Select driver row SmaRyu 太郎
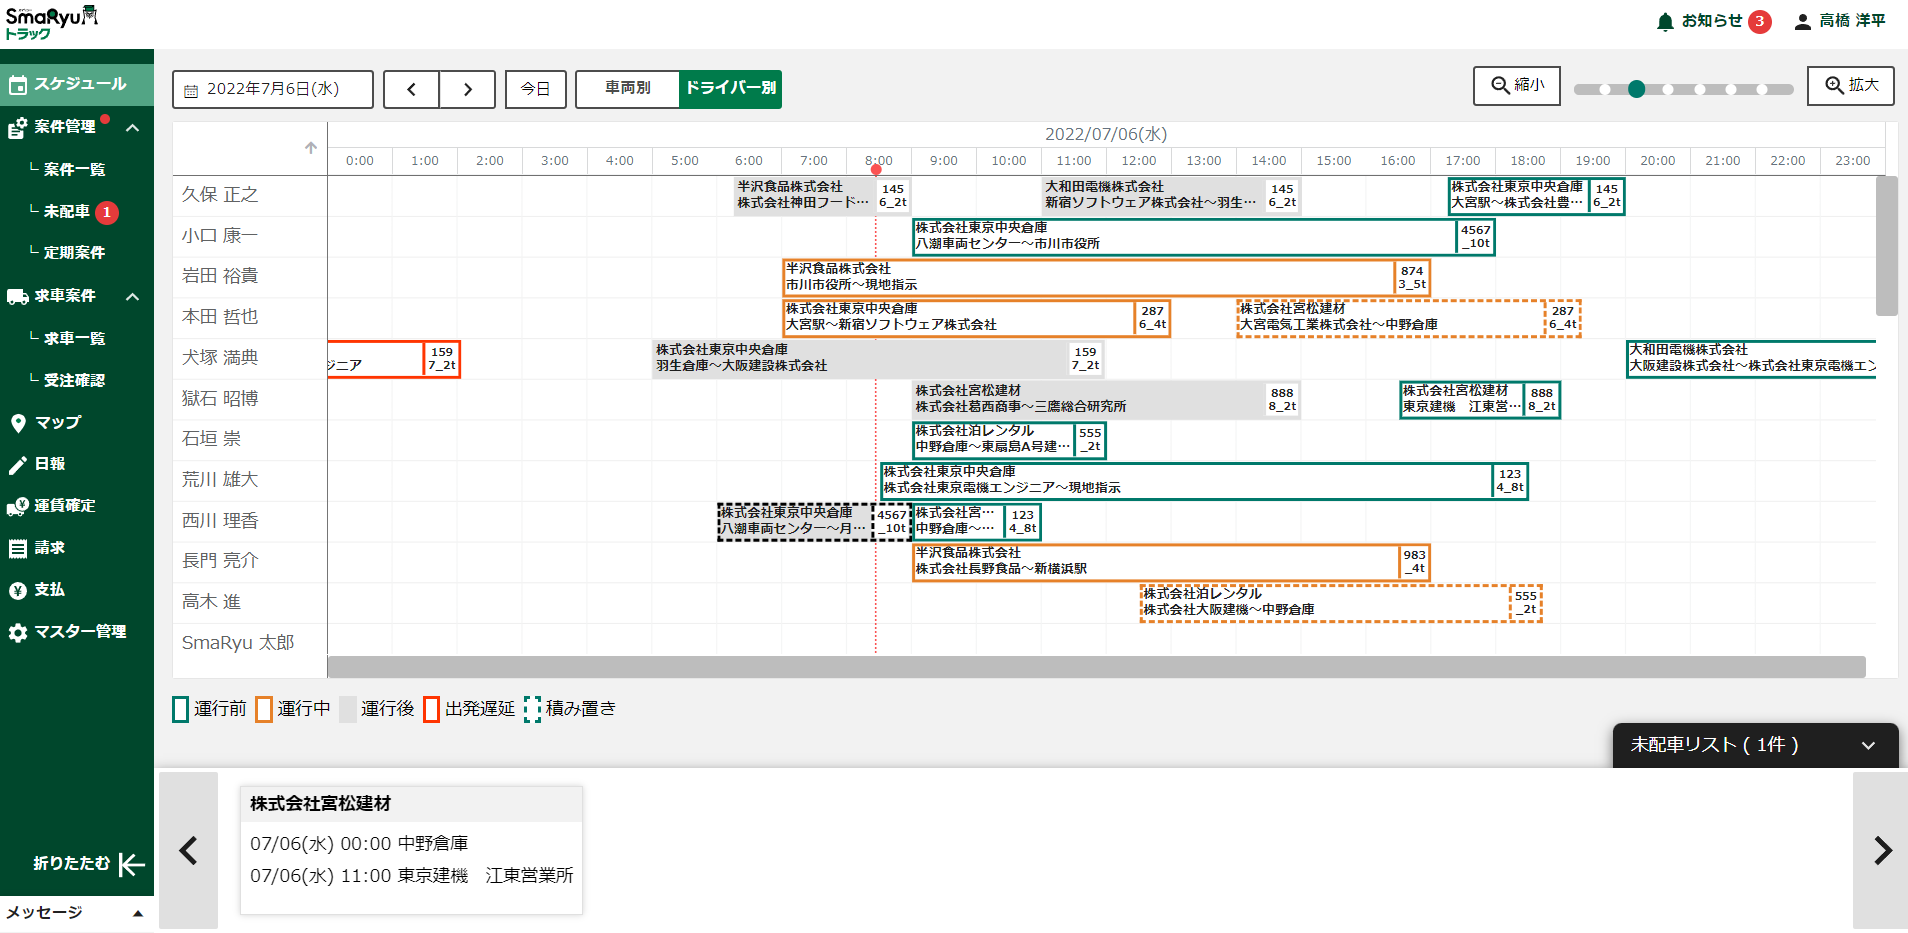Viewport: 1908px width, 933px height. click(250, 643)
